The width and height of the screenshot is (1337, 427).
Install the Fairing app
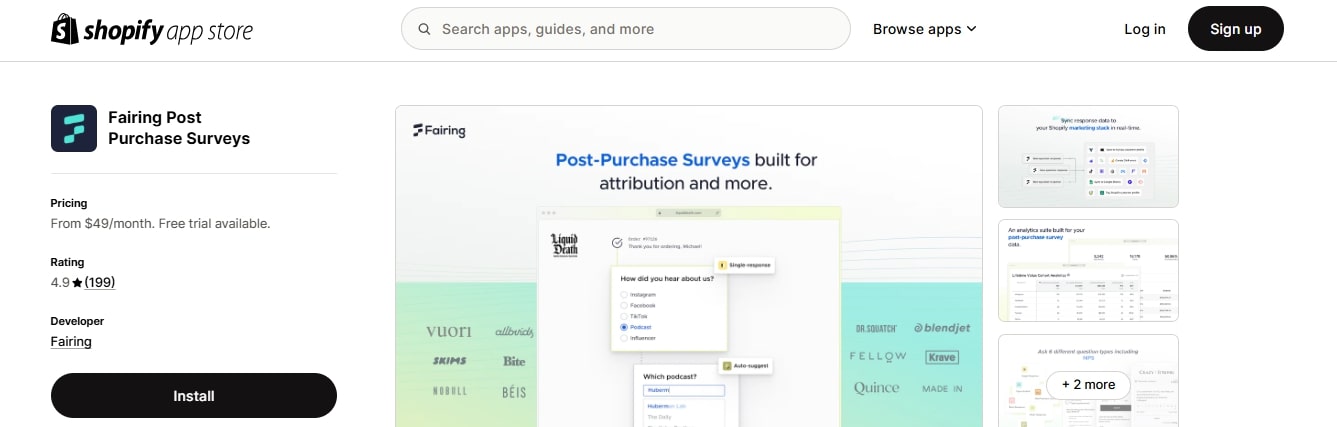click(x=194, y=395)
